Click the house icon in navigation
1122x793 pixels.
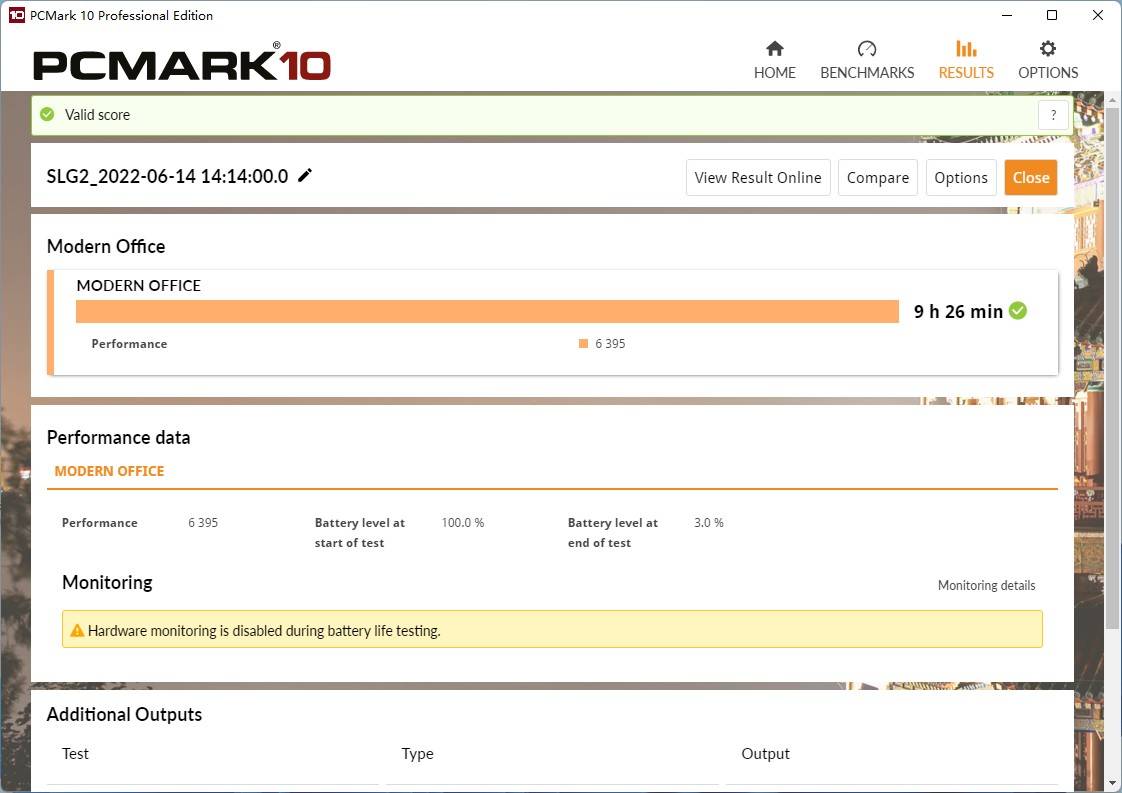click(x=774, y=49)
